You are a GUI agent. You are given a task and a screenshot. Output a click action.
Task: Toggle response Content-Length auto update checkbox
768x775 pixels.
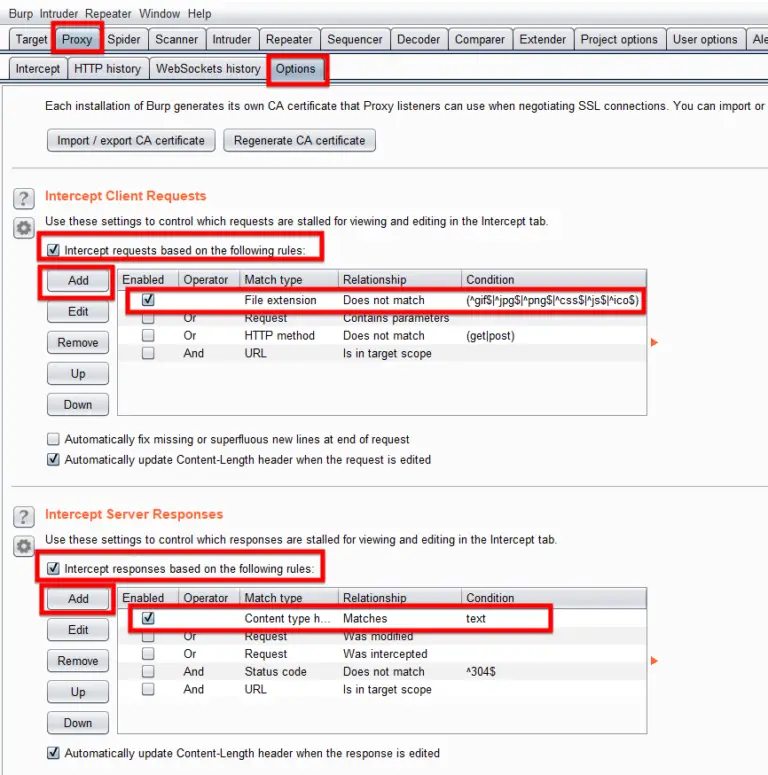(x=53, y=753)
